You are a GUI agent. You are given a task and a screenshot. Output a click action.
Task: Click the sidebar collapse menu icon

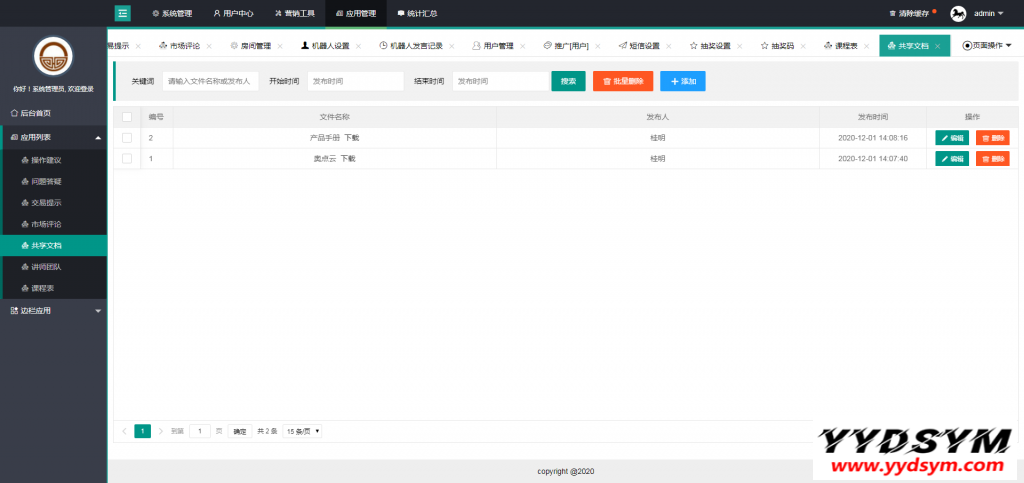[x=123, y=13]
